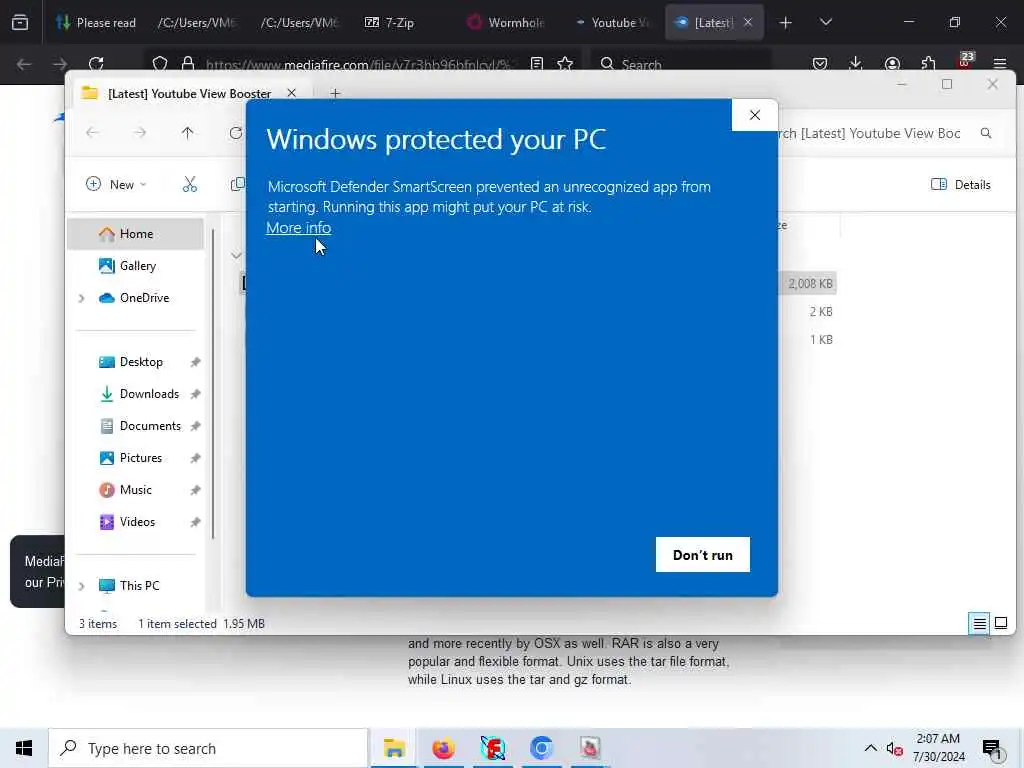Open Videos folder in sidebar

pyautogui.click(x=137, y=522)
